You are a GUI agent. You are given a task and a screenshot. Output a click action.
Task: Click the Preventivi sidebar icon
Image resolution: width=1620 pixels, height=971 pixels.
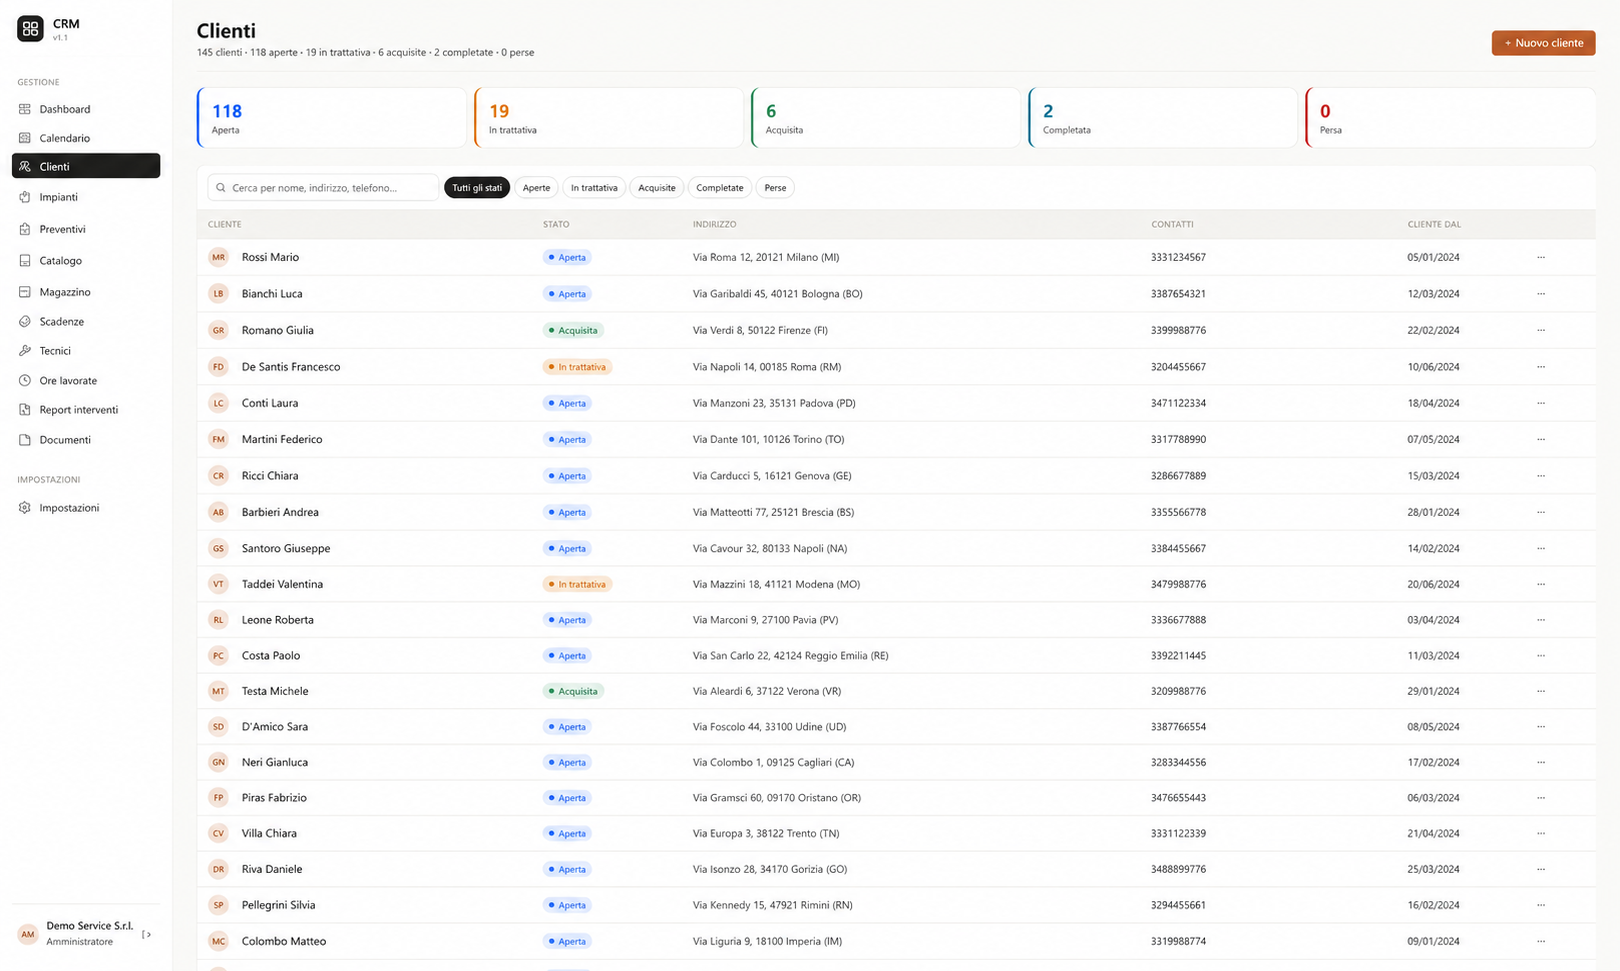pos(25,229)
